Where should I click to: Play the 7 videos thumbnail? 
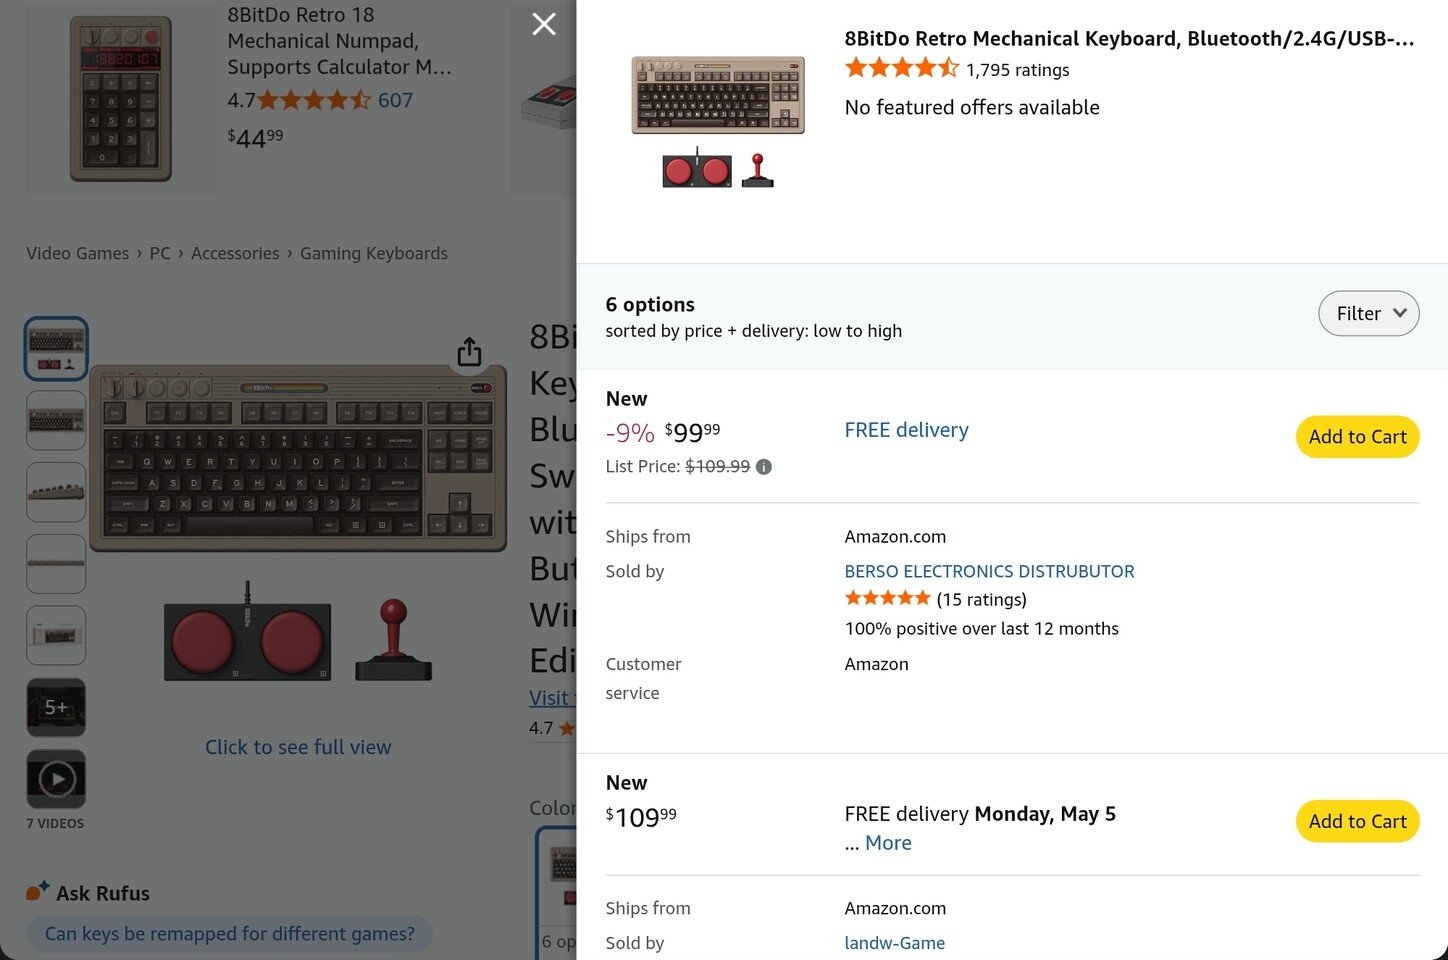tap(56, 779)
